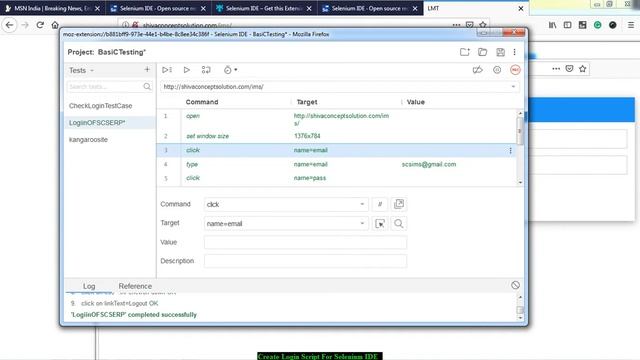This screenshot has height=360, width=640.
Task: Open Firefox library icon
Action: (x=552, y=25)
